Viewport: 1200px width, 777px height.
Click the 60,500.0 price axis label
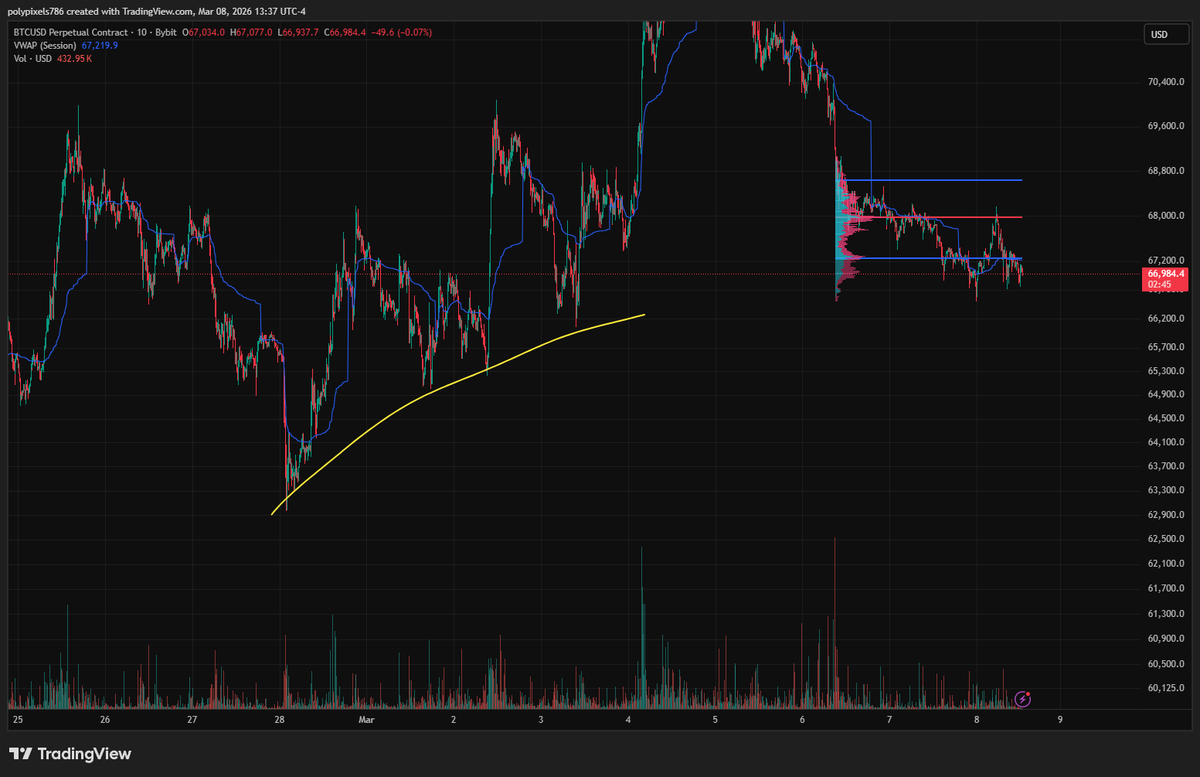coord(1166,663)
